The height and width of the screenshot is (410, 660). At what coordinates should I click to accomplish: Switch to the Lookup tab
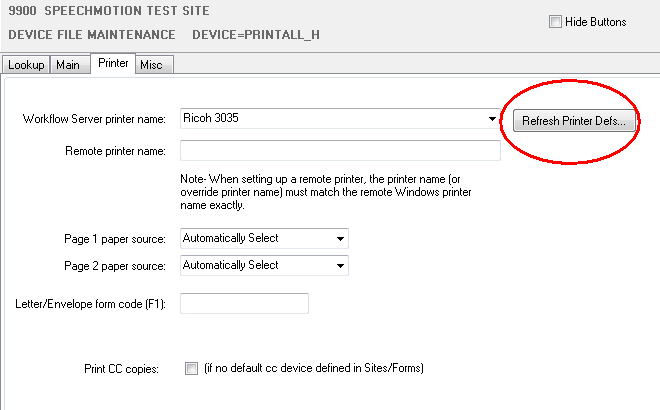click(x=26, y=65)
